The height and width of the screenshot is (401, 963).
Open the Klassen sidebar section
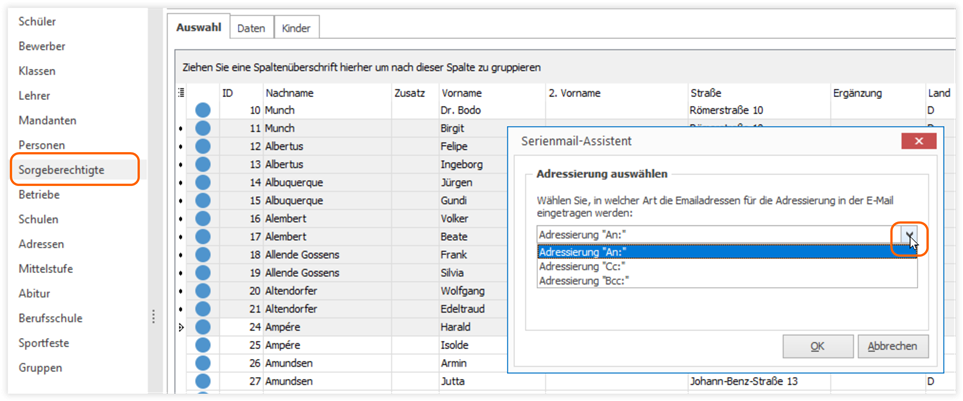[x=37, y=71]
